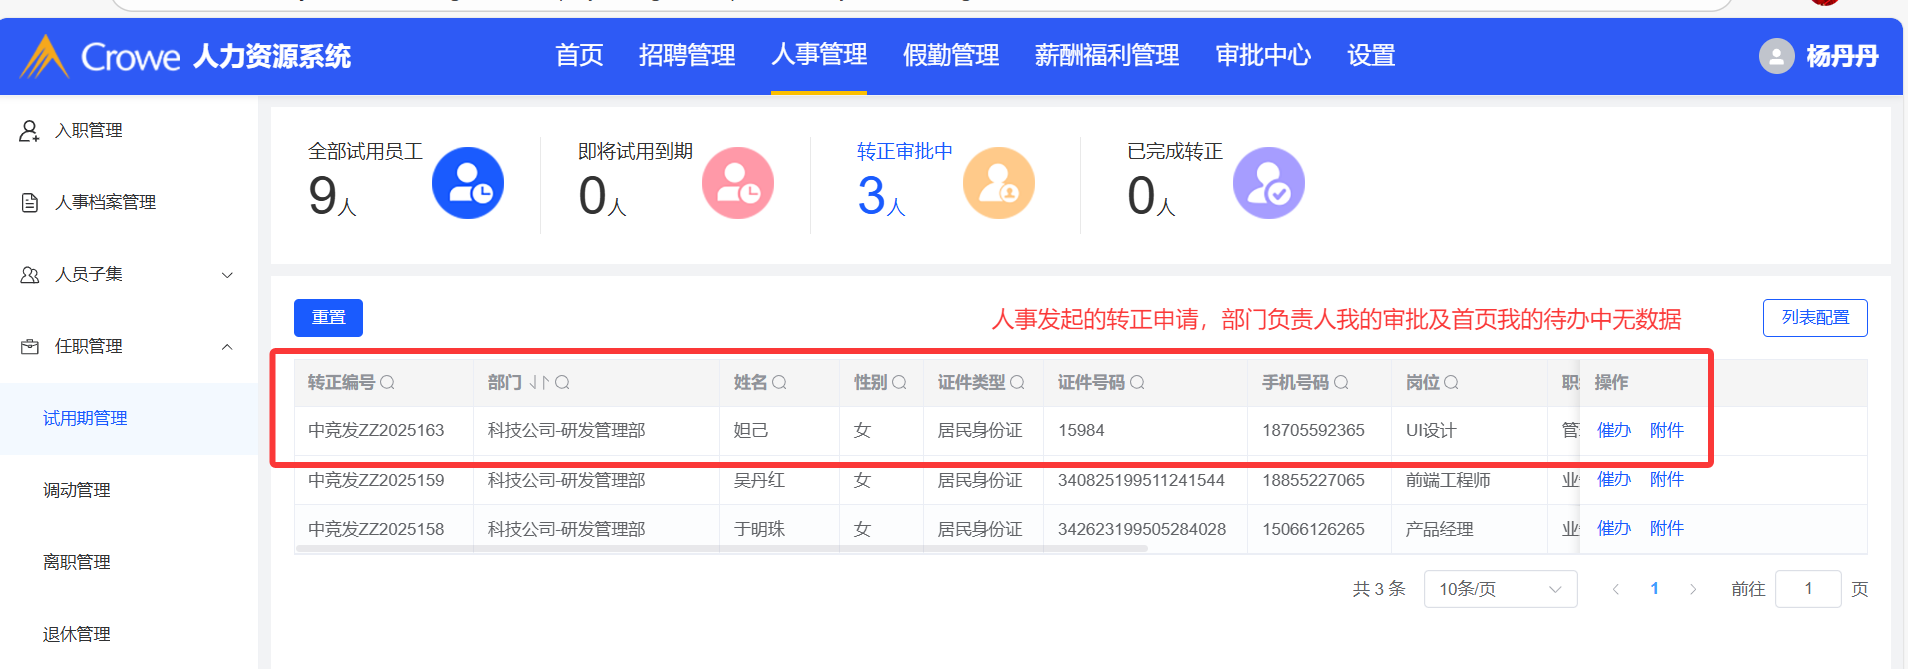
Task: Click the 任职管理 briefcase icon
Action: (30, 347)
